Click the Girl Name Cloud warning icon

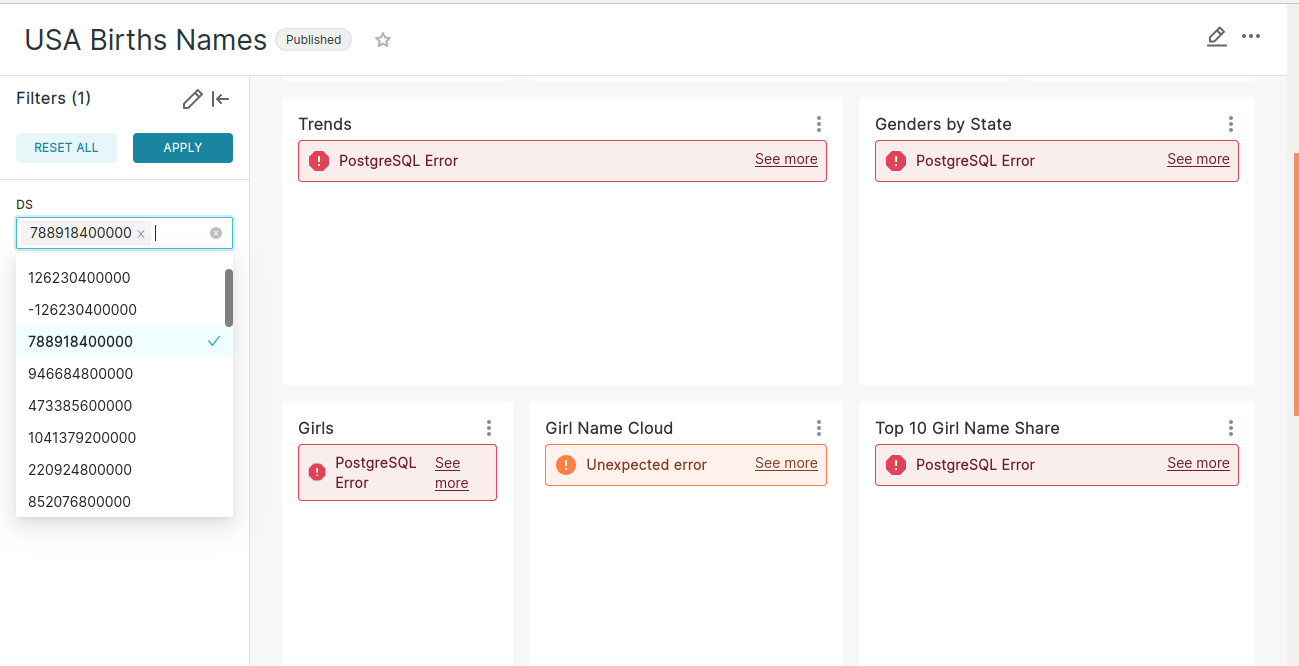click(x=566, y=465)
